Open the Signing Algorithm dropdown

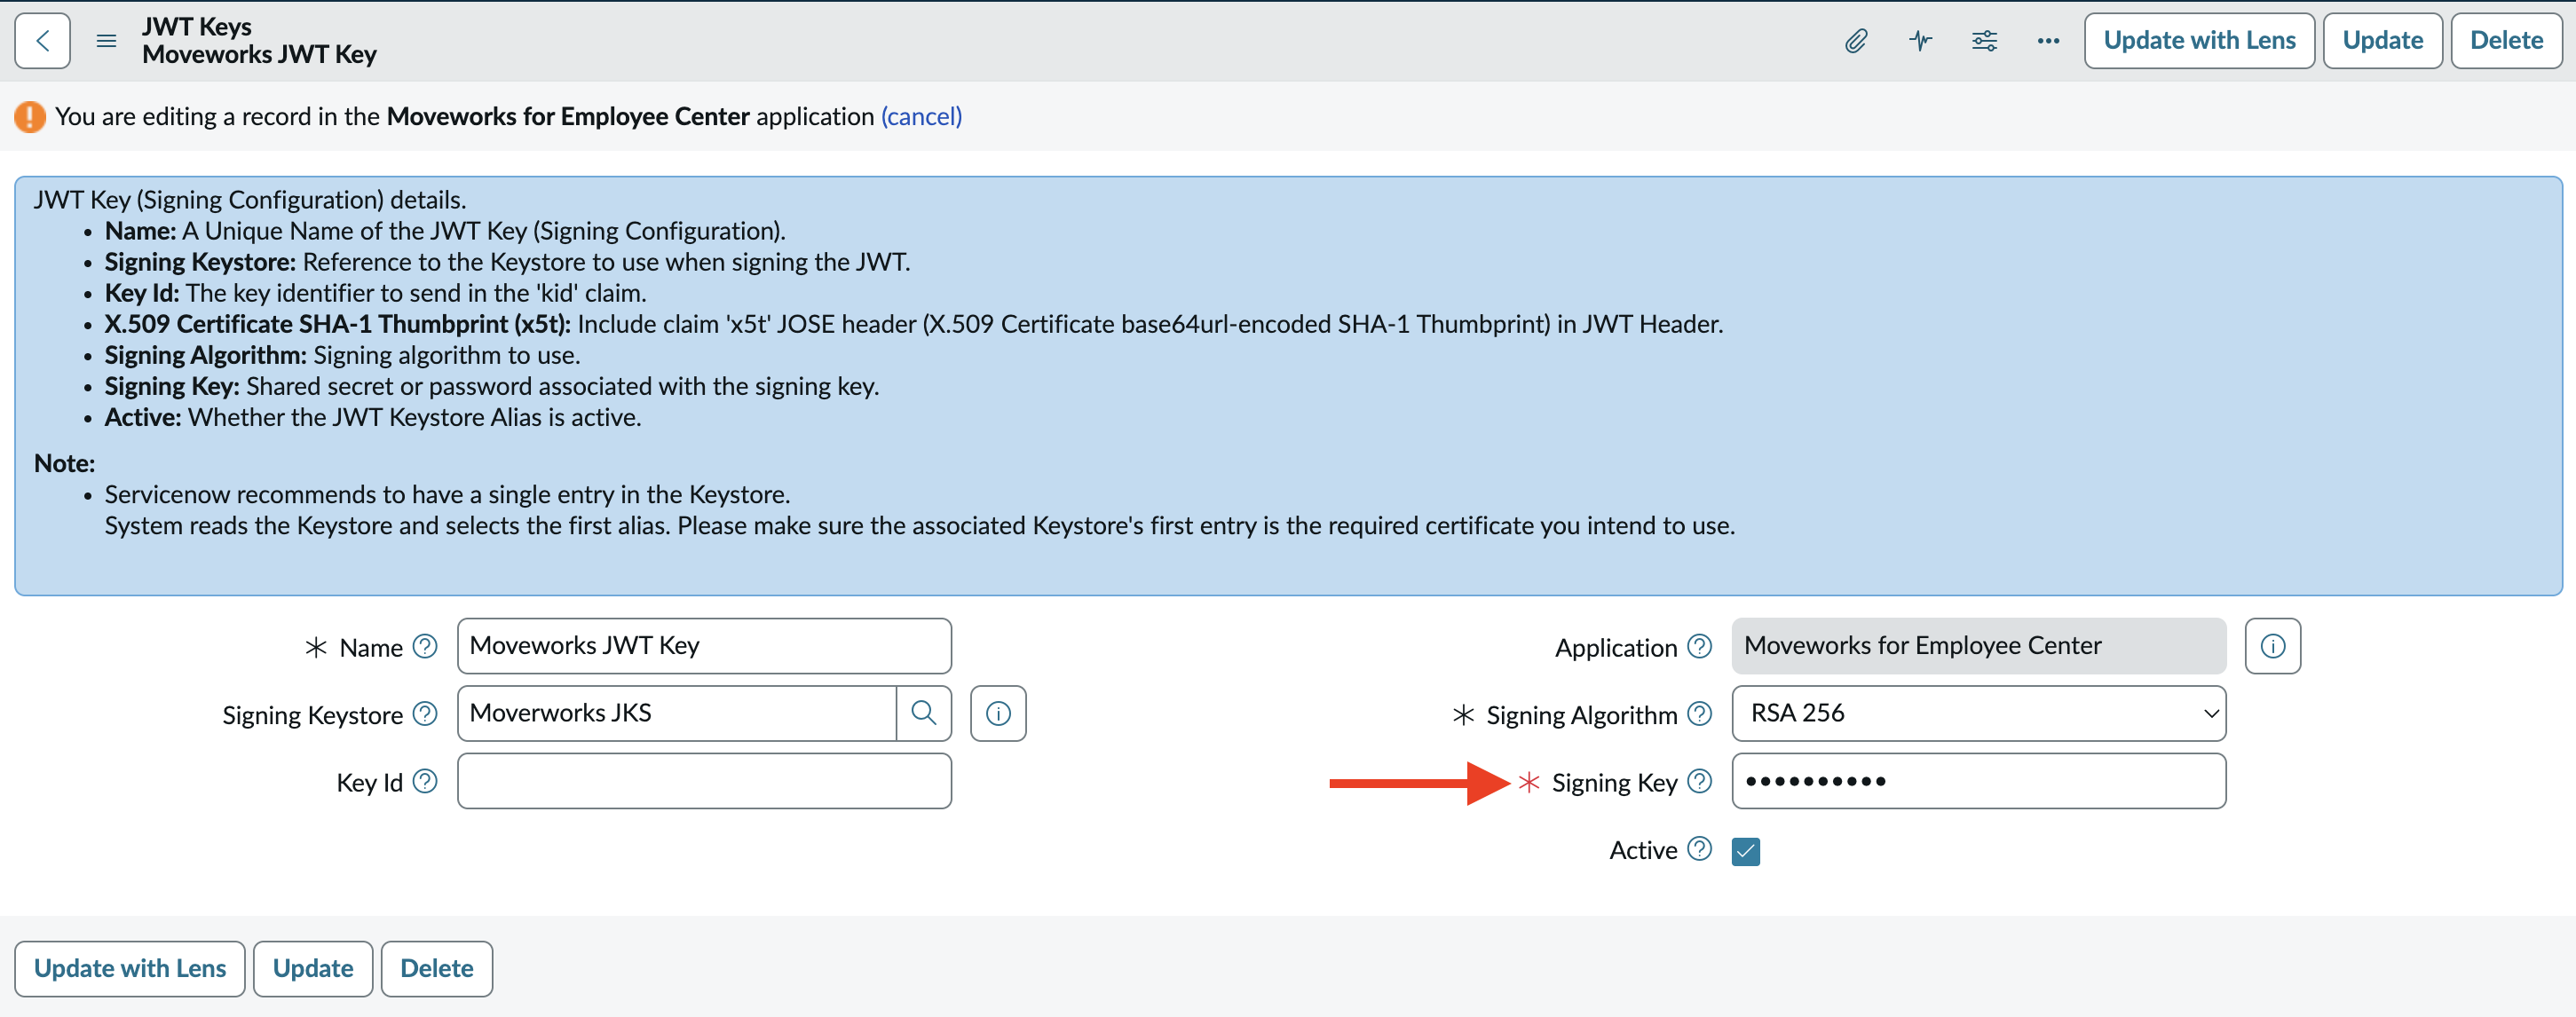pyautogui.click(x=1979, y=713)
